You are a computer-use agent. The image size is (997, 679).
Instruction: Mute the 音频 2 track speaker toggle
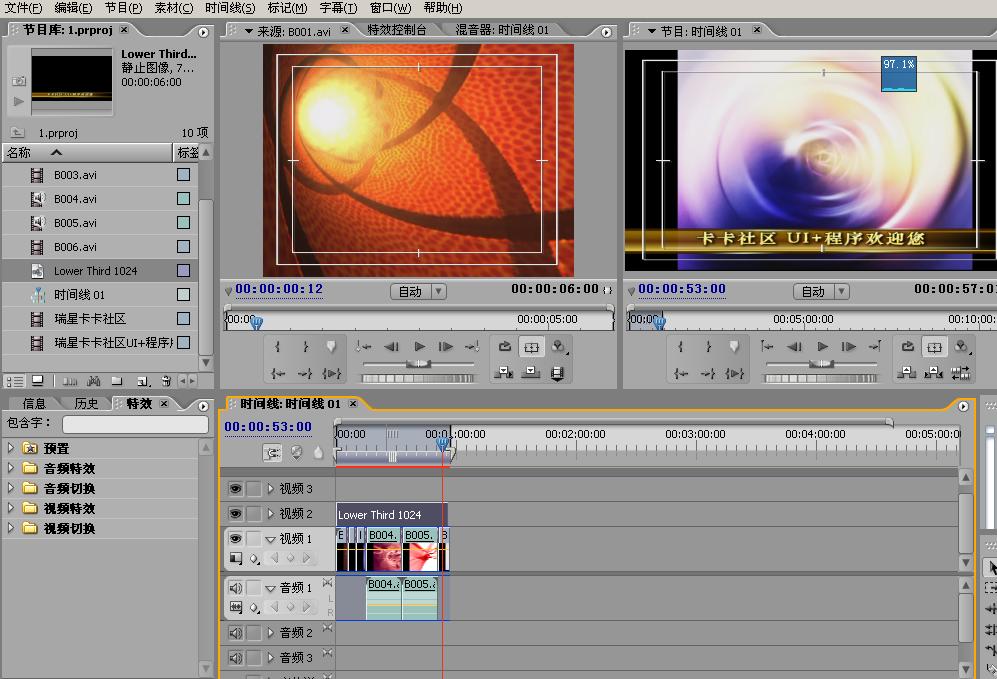[235, 633]
